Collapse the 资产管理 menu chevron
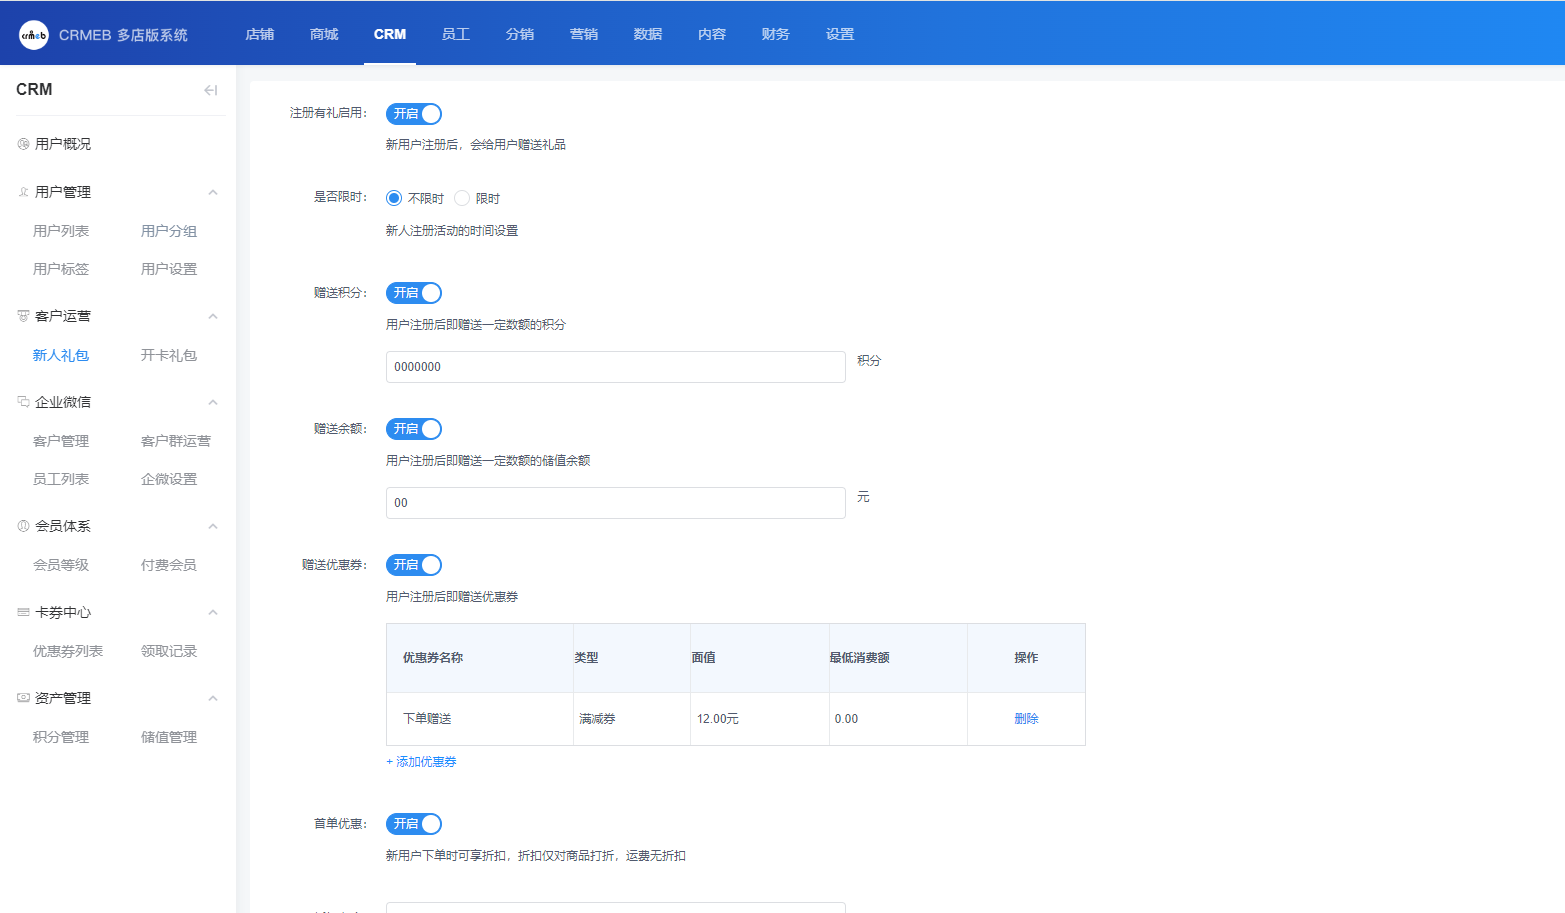 click(x=212, y=698)
